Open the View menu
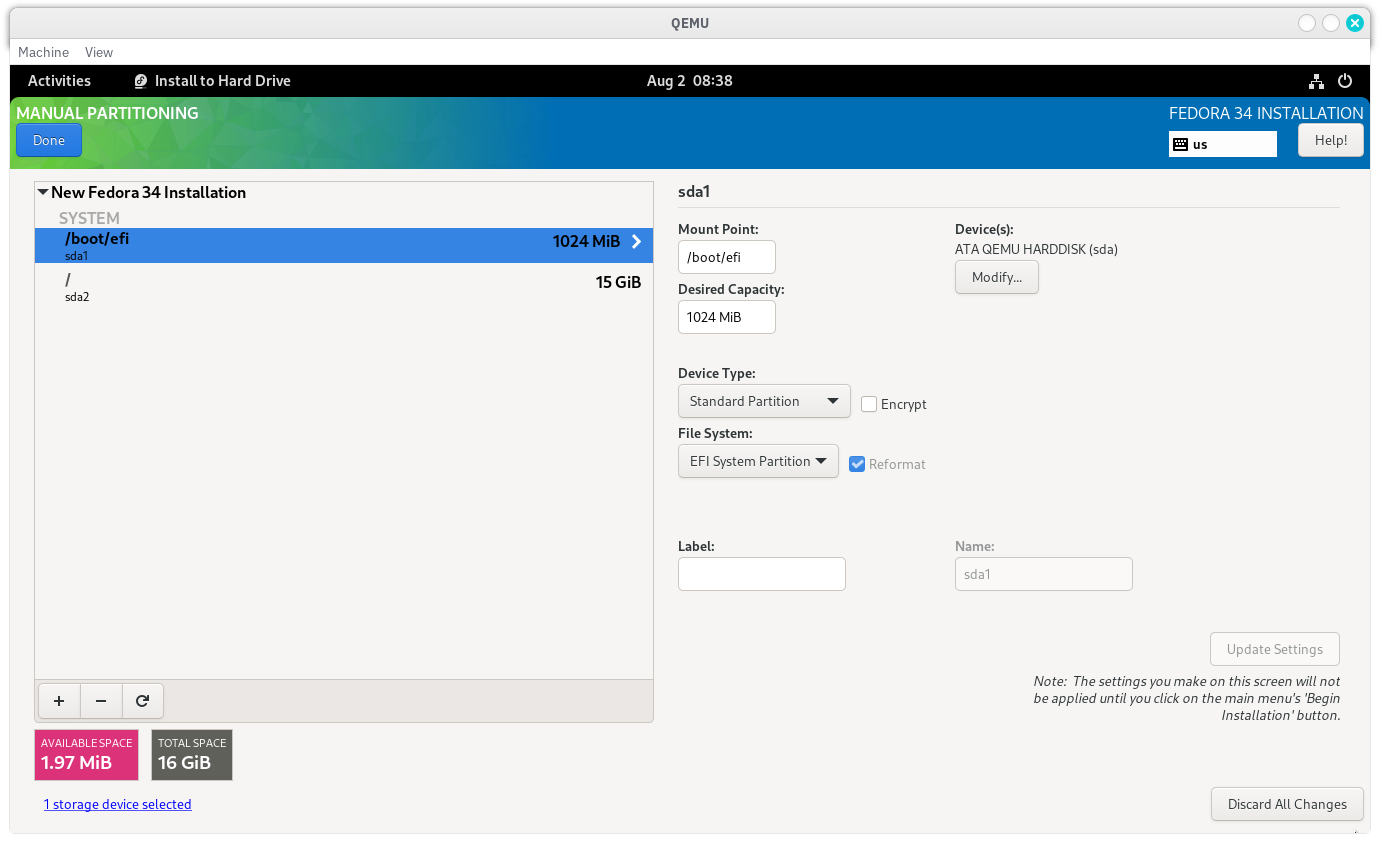The width and height of the screenshot is (1380, 843). (x=99, y=52)
